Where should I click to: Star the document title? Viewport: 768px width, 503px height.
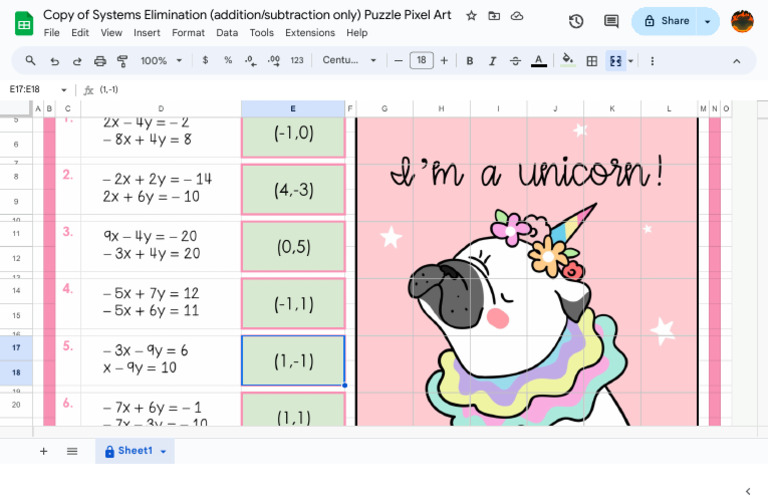[x=471, y=16]
